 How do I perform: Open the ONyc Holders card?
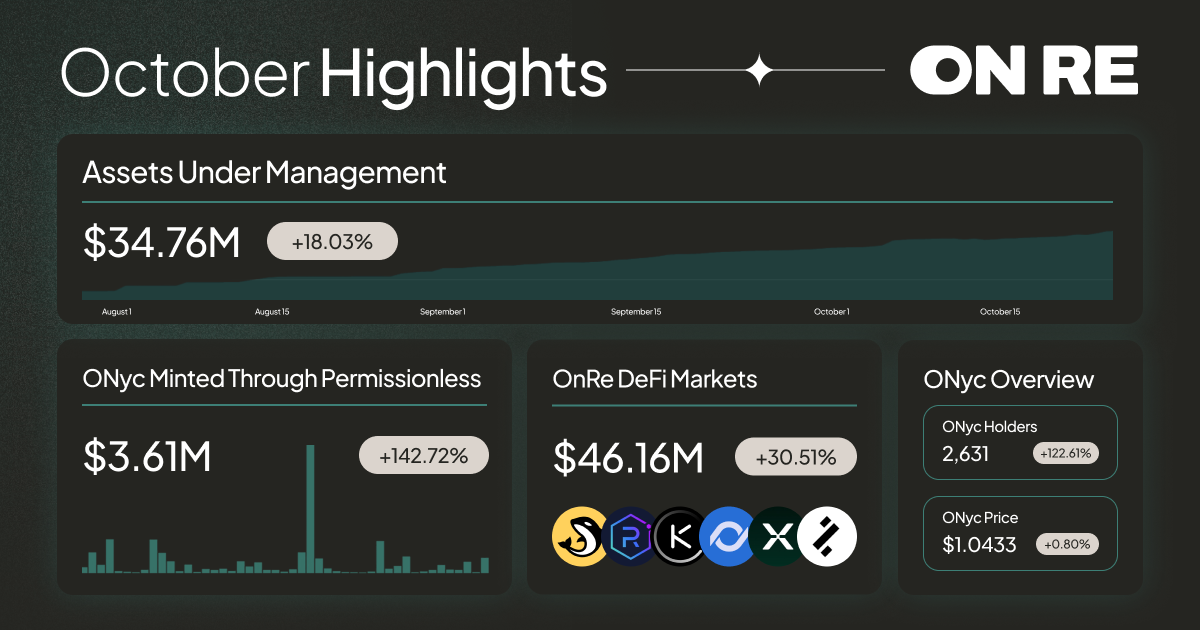[x=1020, y=442]
